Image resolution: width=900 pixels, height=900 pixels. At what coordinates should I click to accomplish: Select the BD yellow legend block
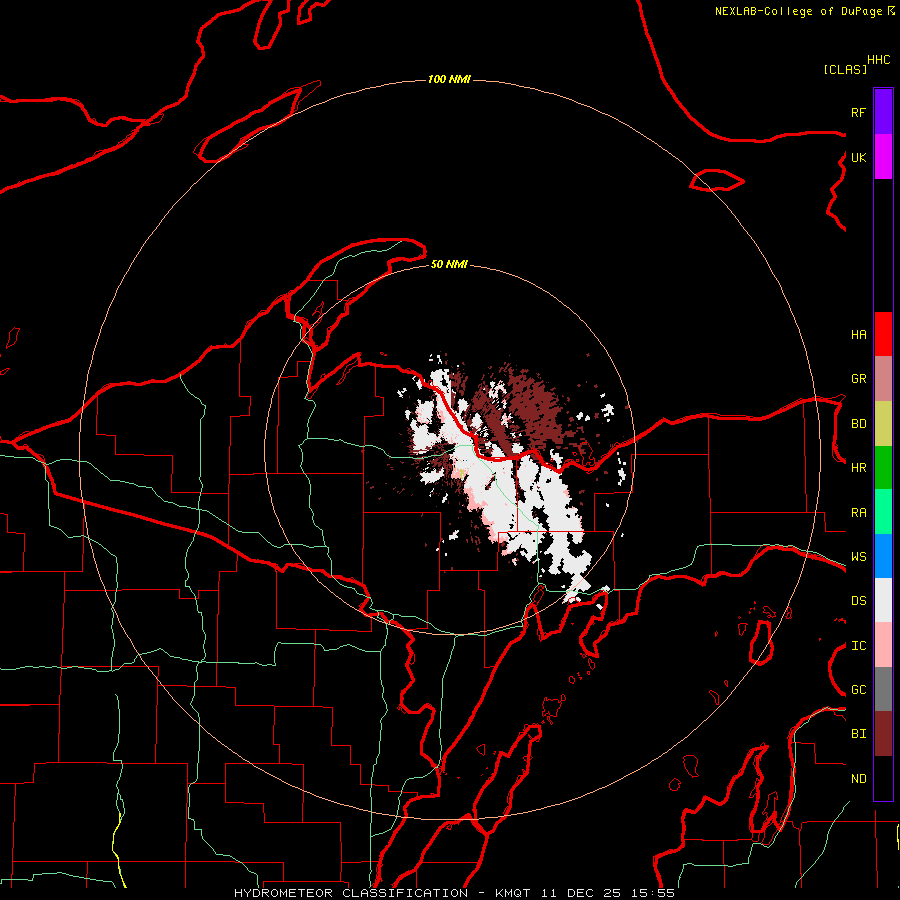[x=883, y=423]
